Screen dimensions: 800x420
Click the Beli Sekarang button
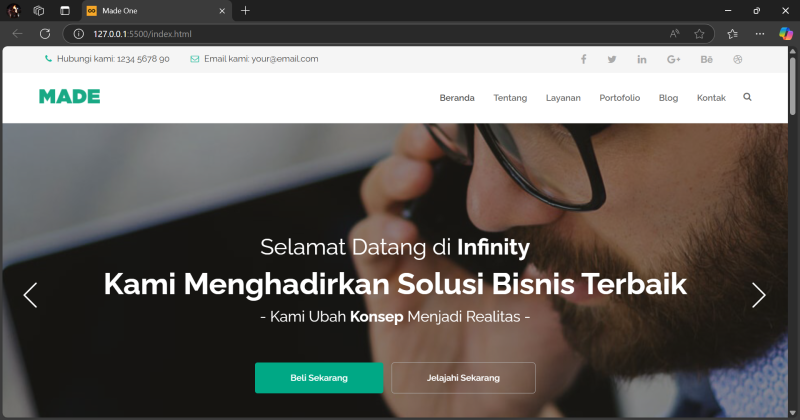click(319, 378)
